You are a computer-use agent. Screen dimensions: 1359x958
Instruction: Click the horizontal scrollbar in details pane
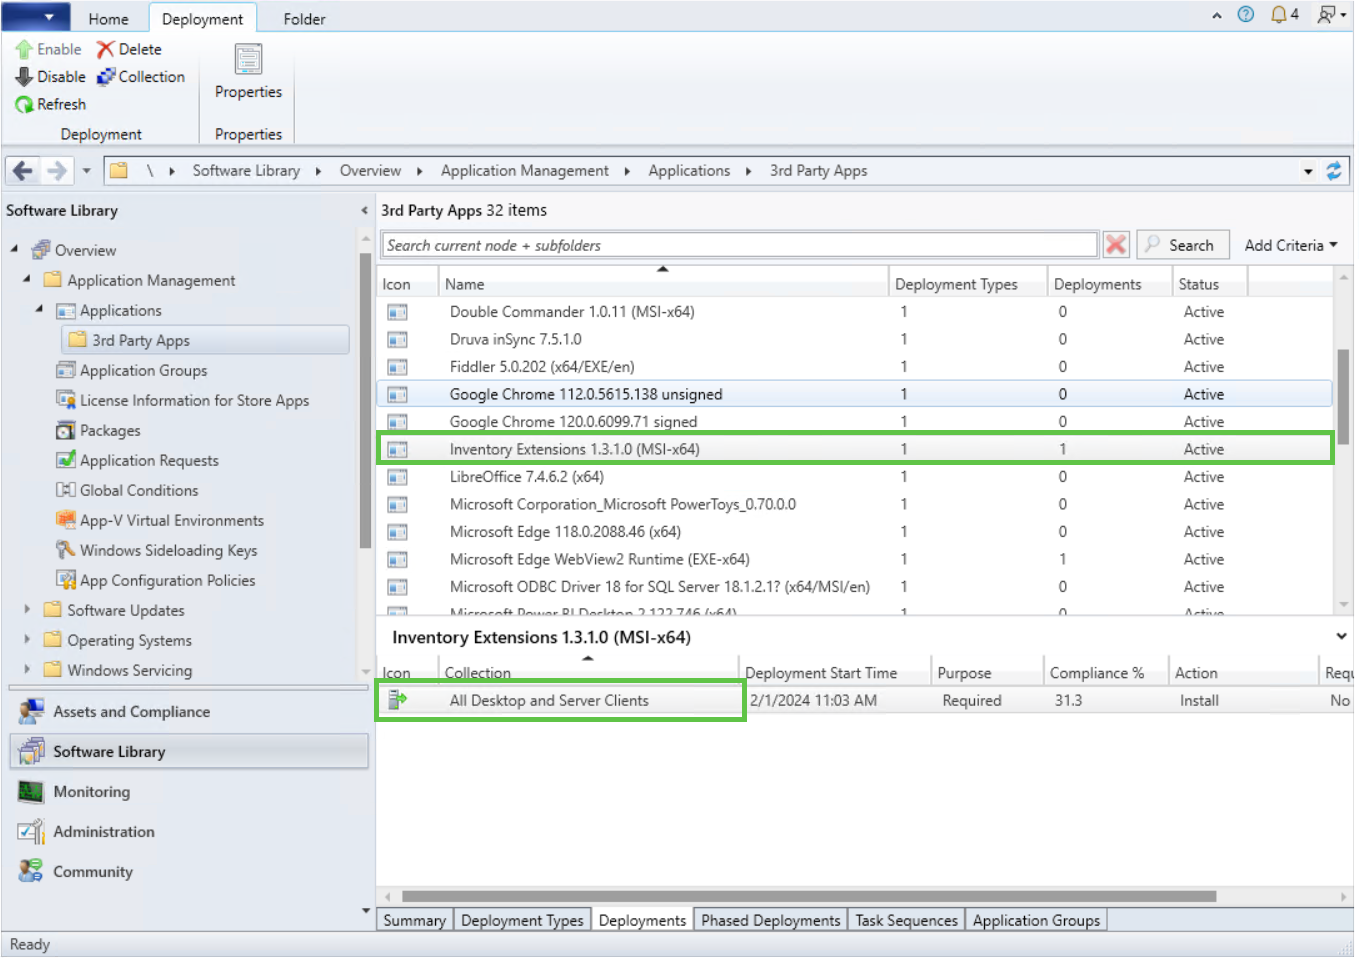[808, 896]
